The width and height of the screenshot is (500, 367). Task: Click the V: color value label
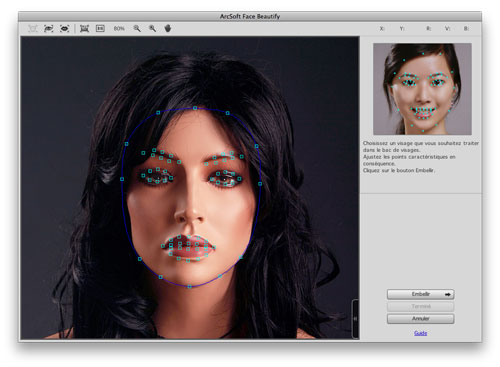click(447, 29)
